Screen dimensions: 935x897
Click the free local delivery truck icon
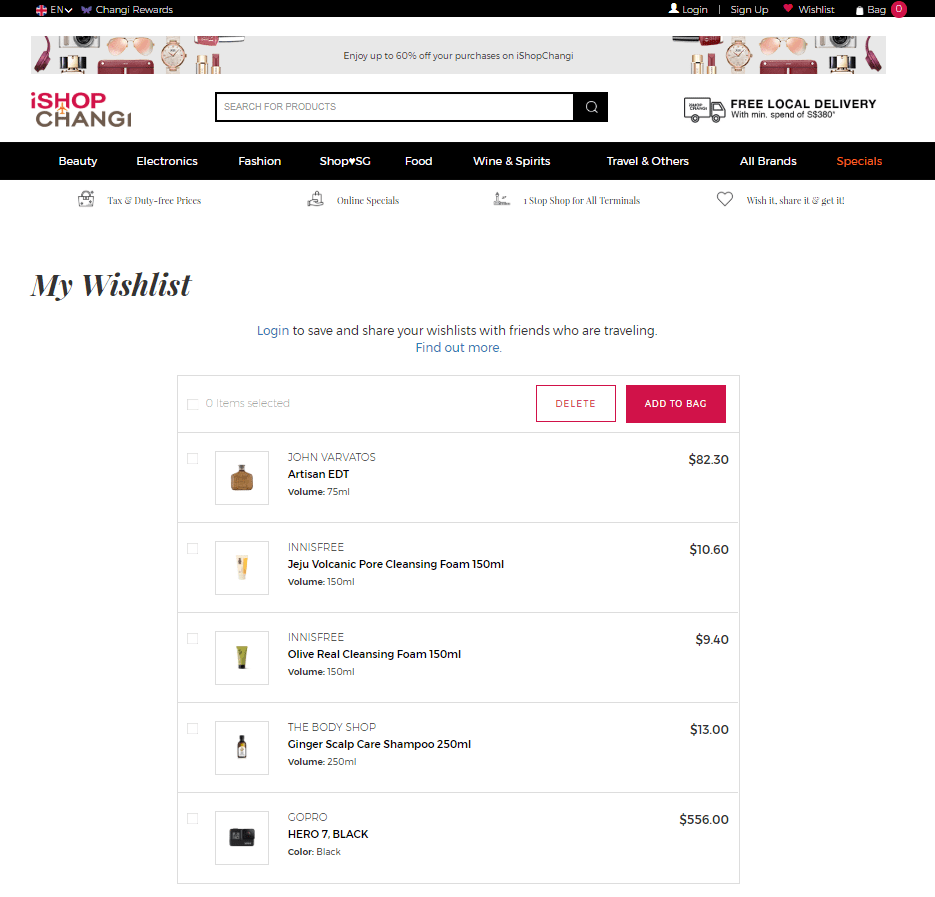tap(704, 110)
